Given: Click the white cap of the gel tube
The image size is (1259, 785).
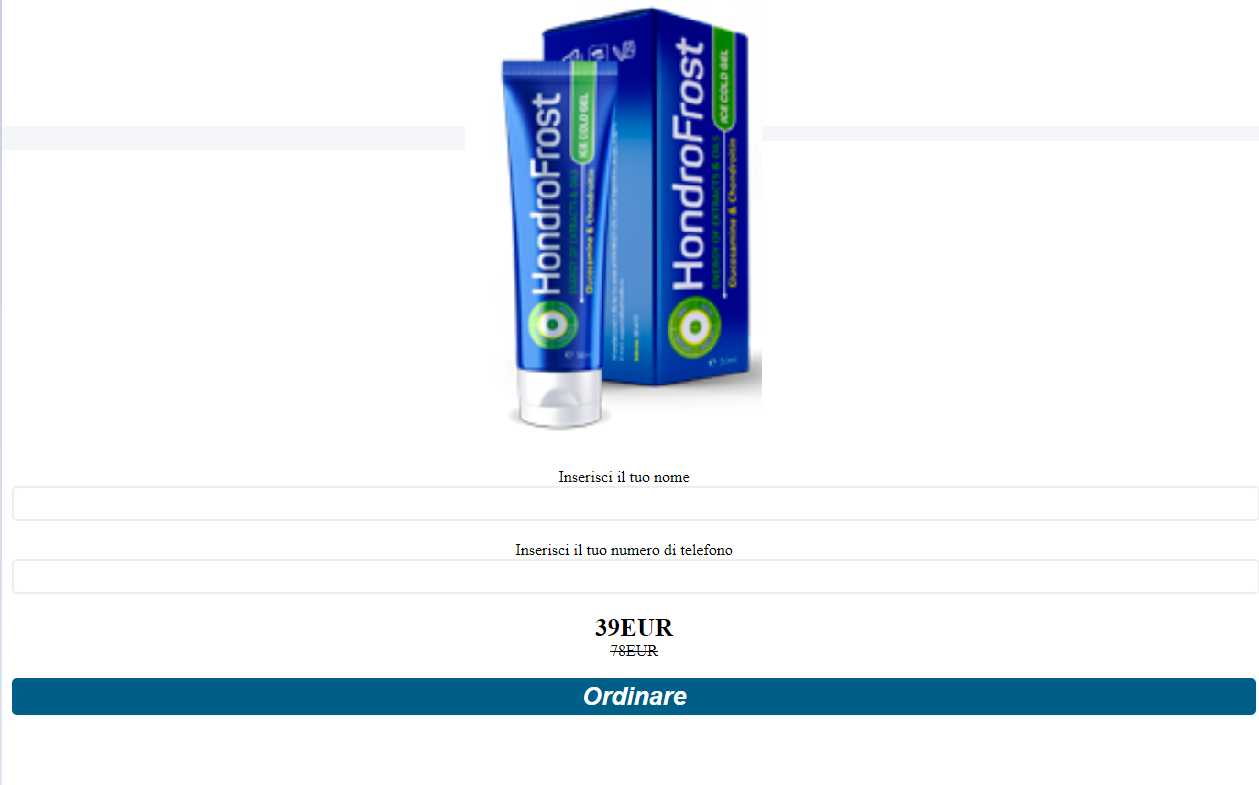Looking at the screenshot, I should 560,396.
